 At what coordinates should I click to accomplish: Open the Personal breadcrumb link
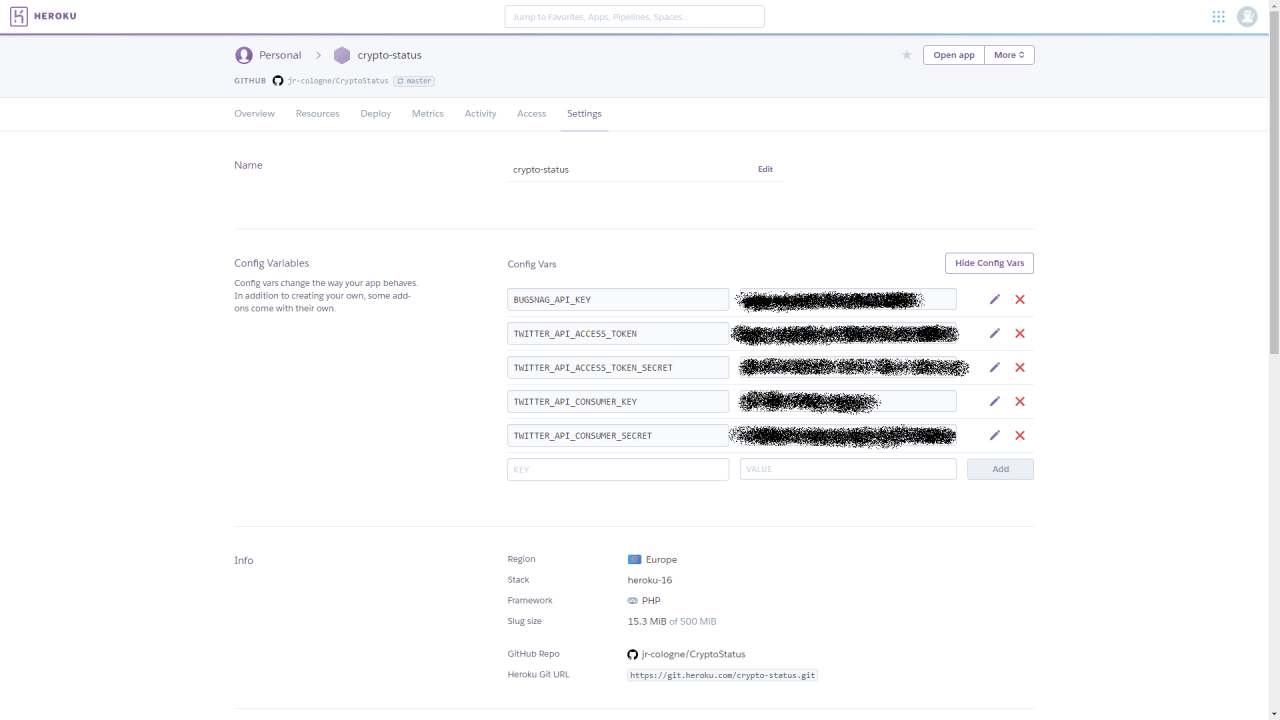(x=280, y=55)
